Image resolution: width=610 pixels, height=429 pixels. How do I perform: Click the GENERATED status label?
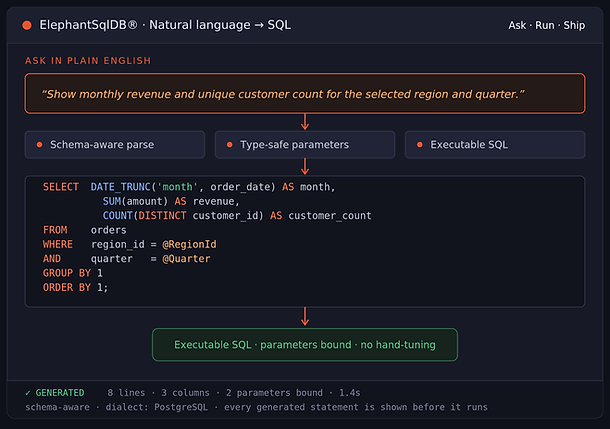tap(60, 393)
